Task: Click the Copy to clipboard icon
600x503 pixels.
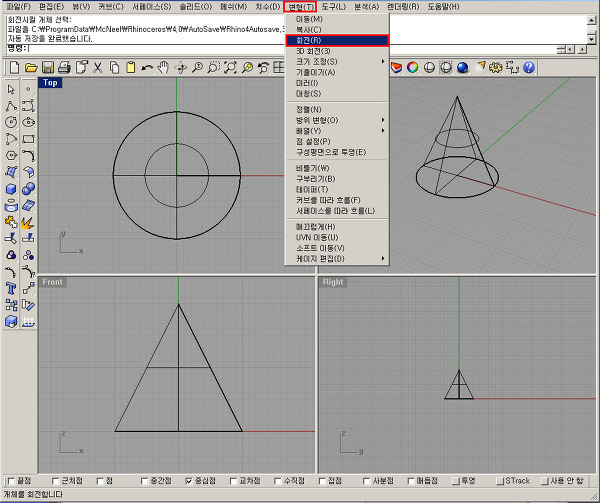Action: click(x=114, y=68)
